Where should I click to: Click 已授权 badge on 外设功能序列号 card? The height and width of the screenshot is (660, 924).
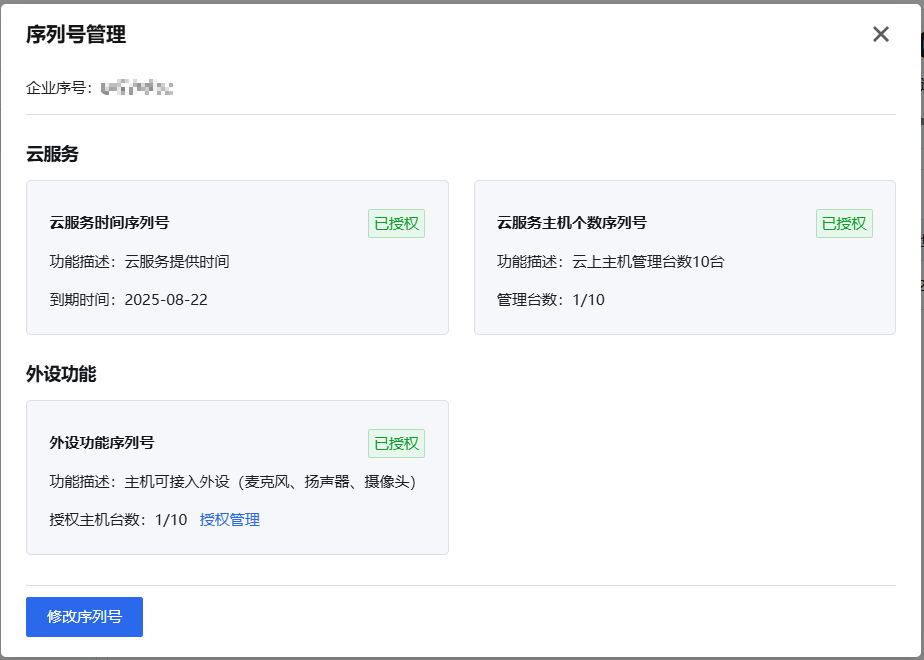[396, 444]
